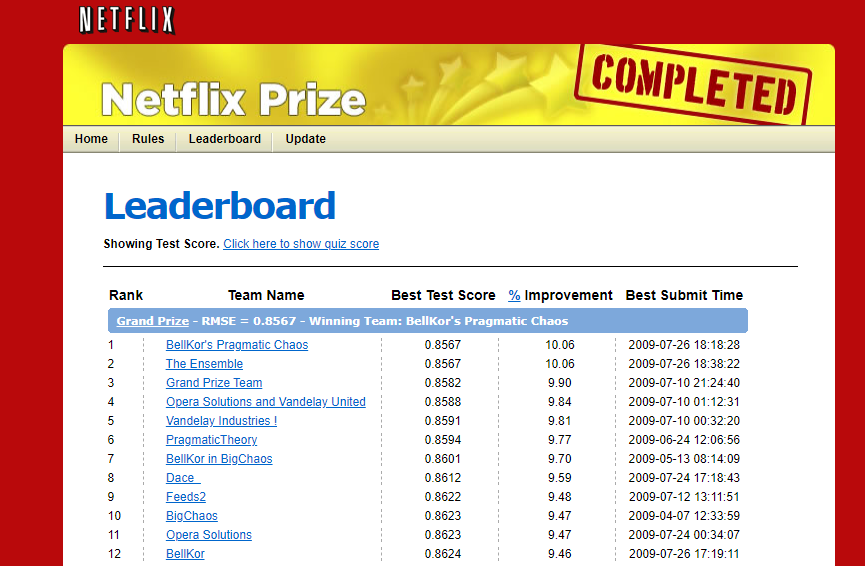Open Dace team link
Viewport: 865px width, 566px height.
coord(183,478)
